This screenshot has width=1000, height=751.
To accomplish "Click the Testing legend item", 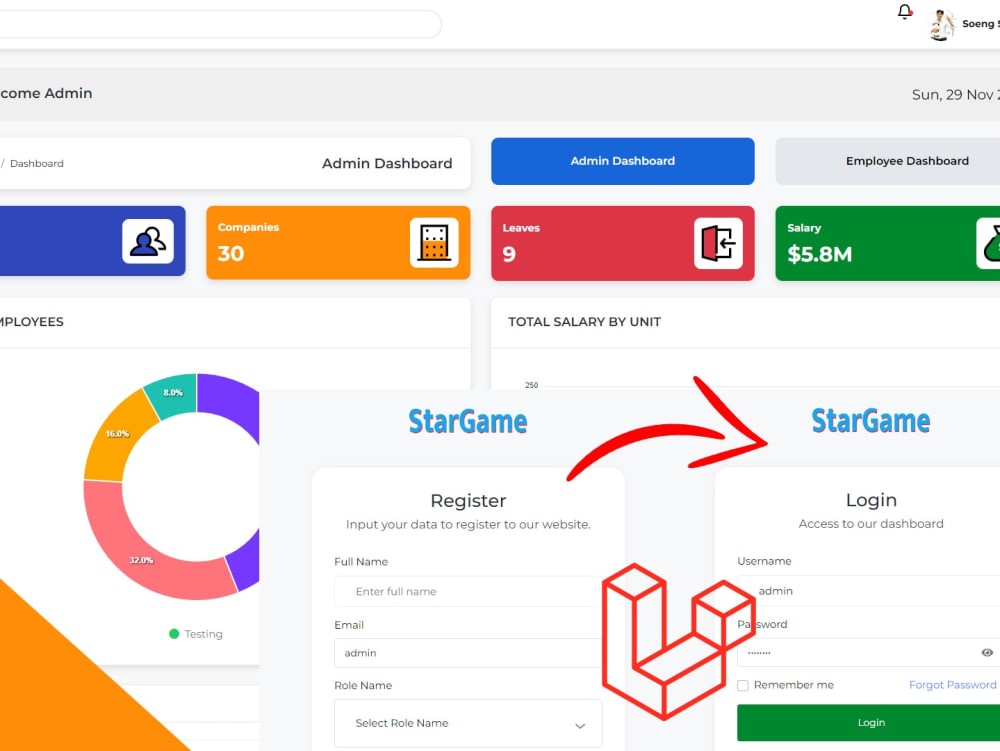I will [x=196, y=634].
